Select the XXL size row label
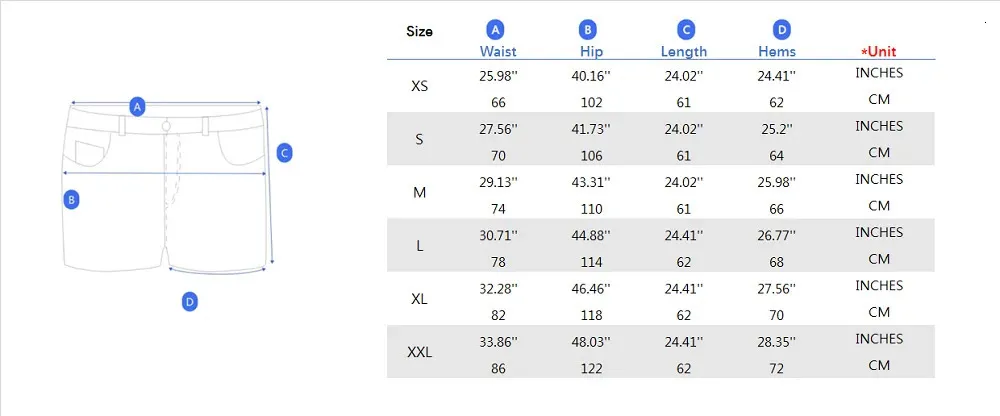This screenshot has width=1000, height=416. 420,352
